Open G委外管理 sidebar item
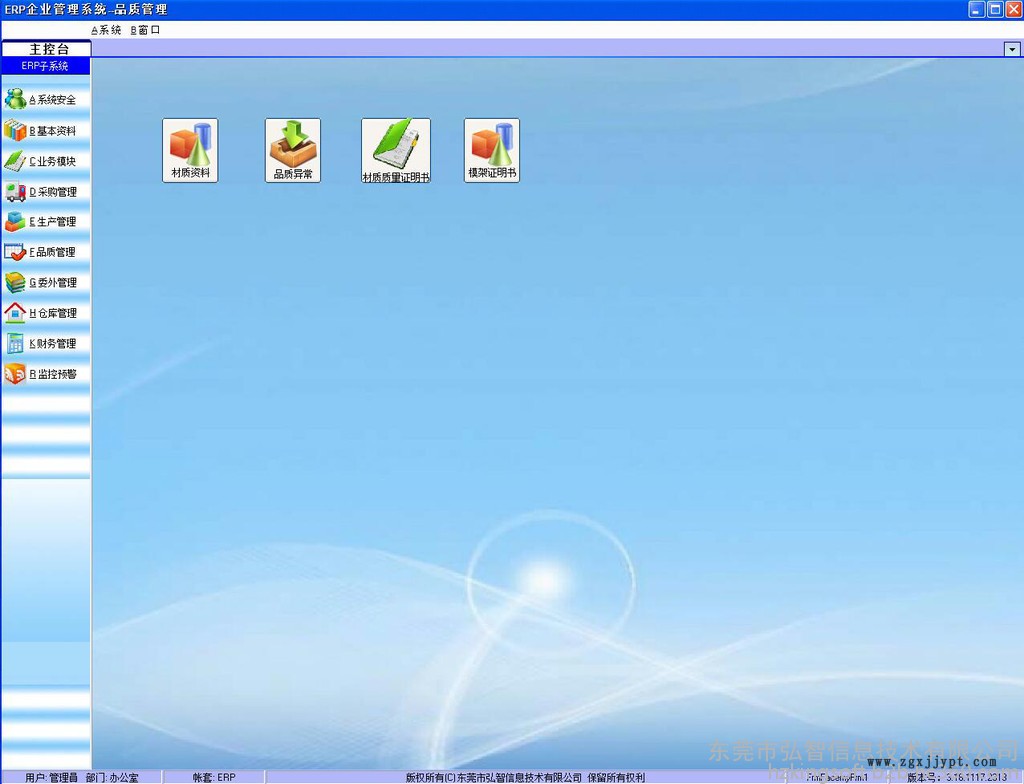 pyautogui.click(x=45, y=283)
